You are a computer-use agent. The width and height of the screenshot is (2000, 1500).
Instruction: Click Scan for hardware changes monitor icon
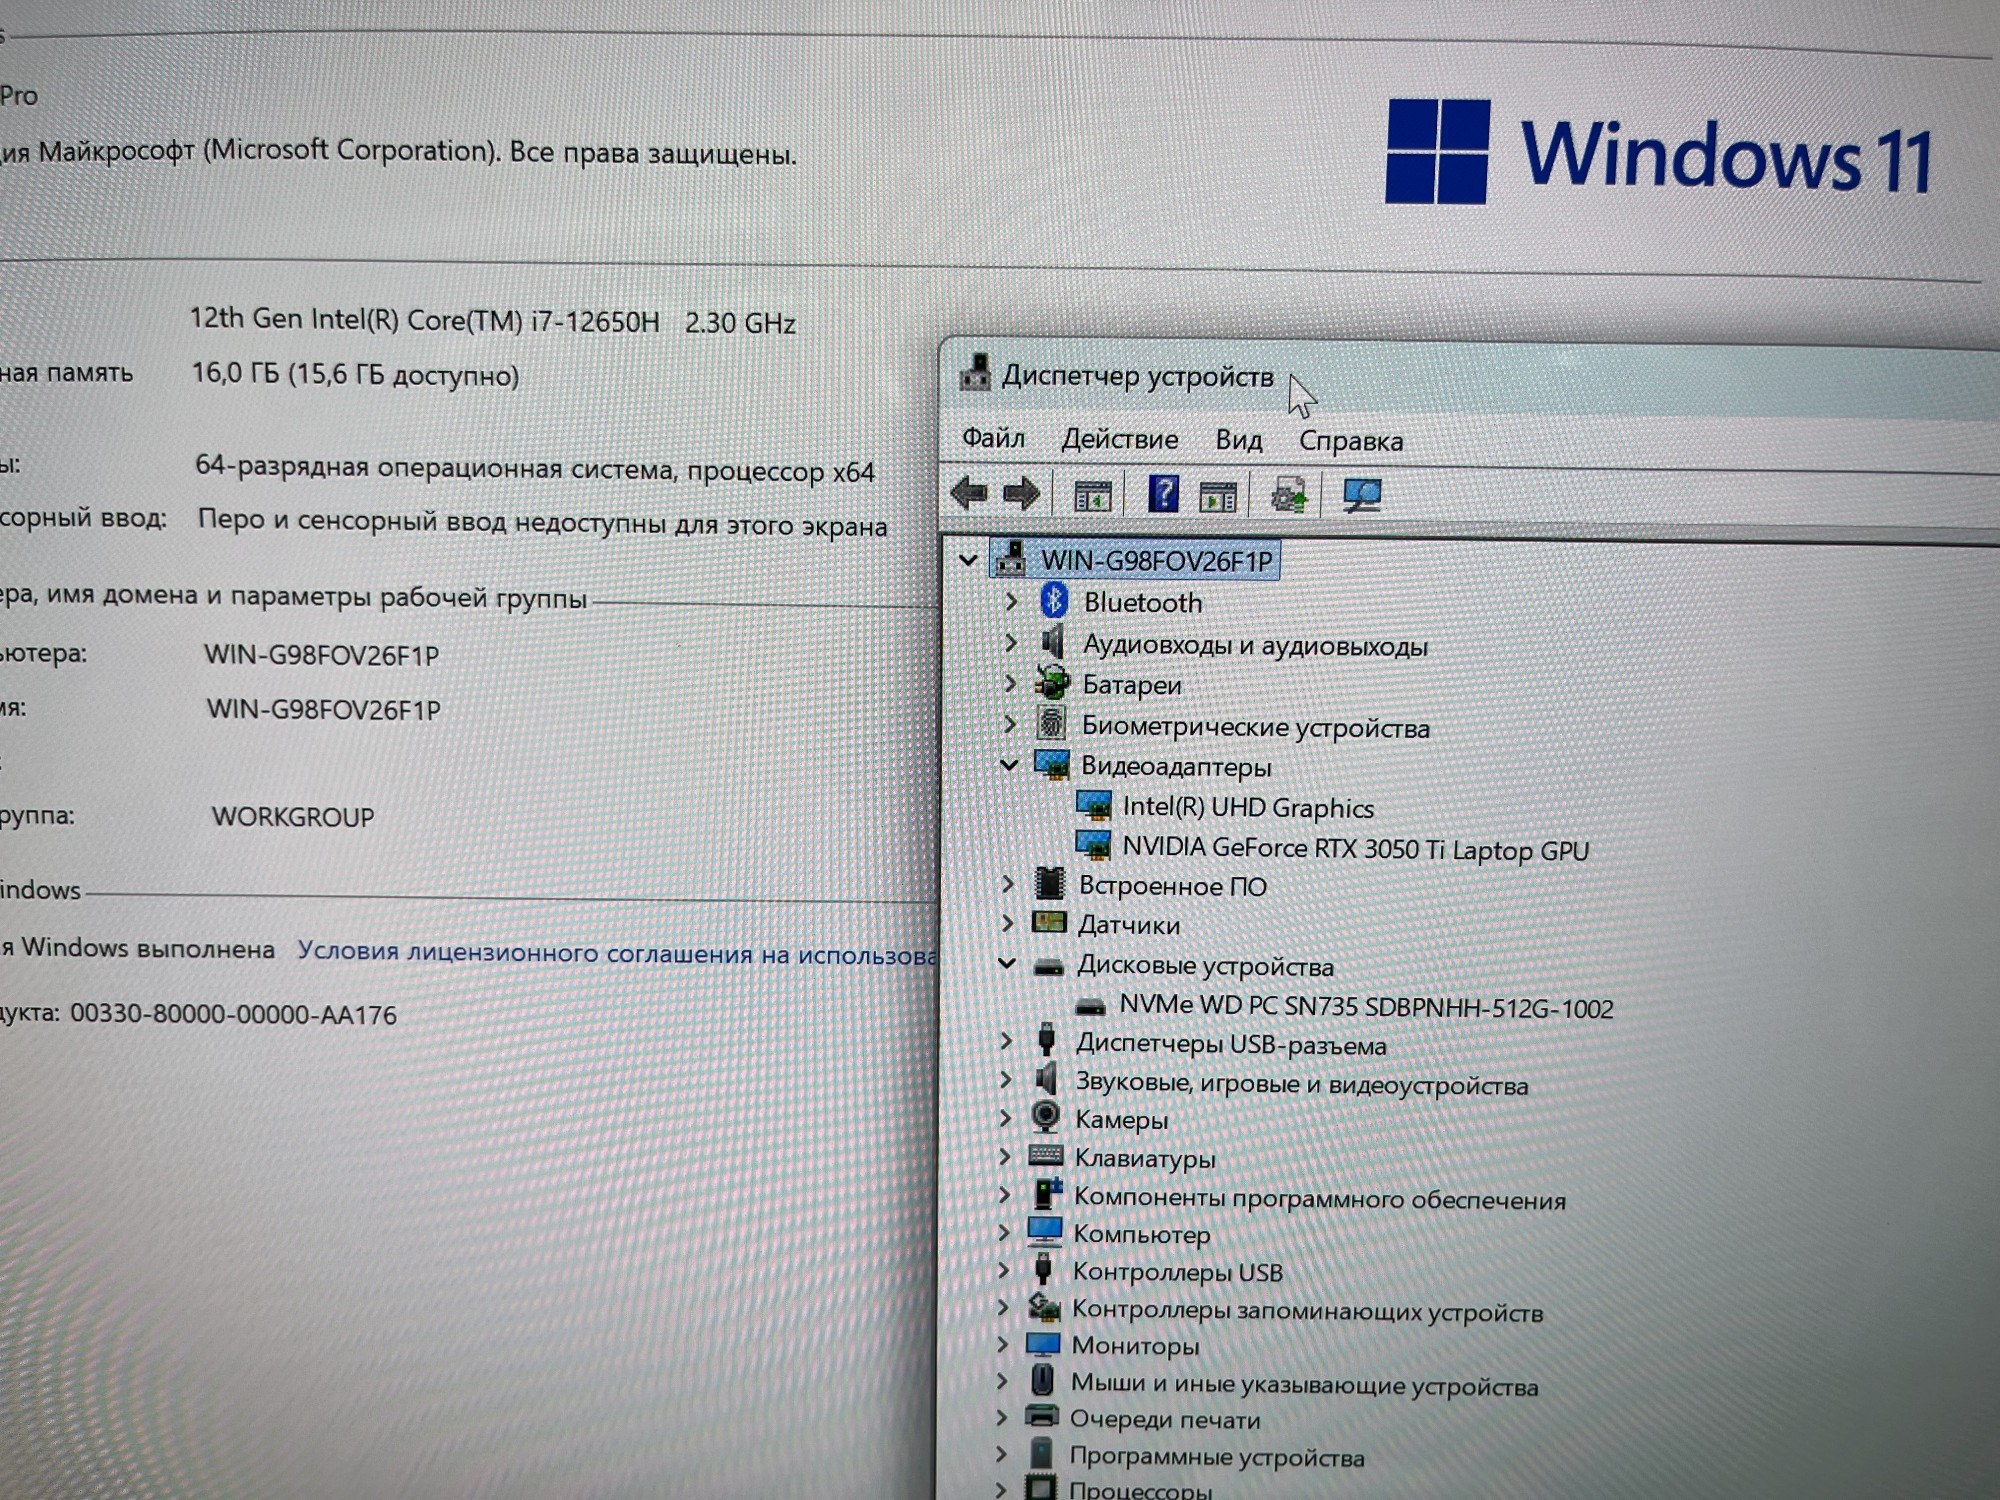1362,496
